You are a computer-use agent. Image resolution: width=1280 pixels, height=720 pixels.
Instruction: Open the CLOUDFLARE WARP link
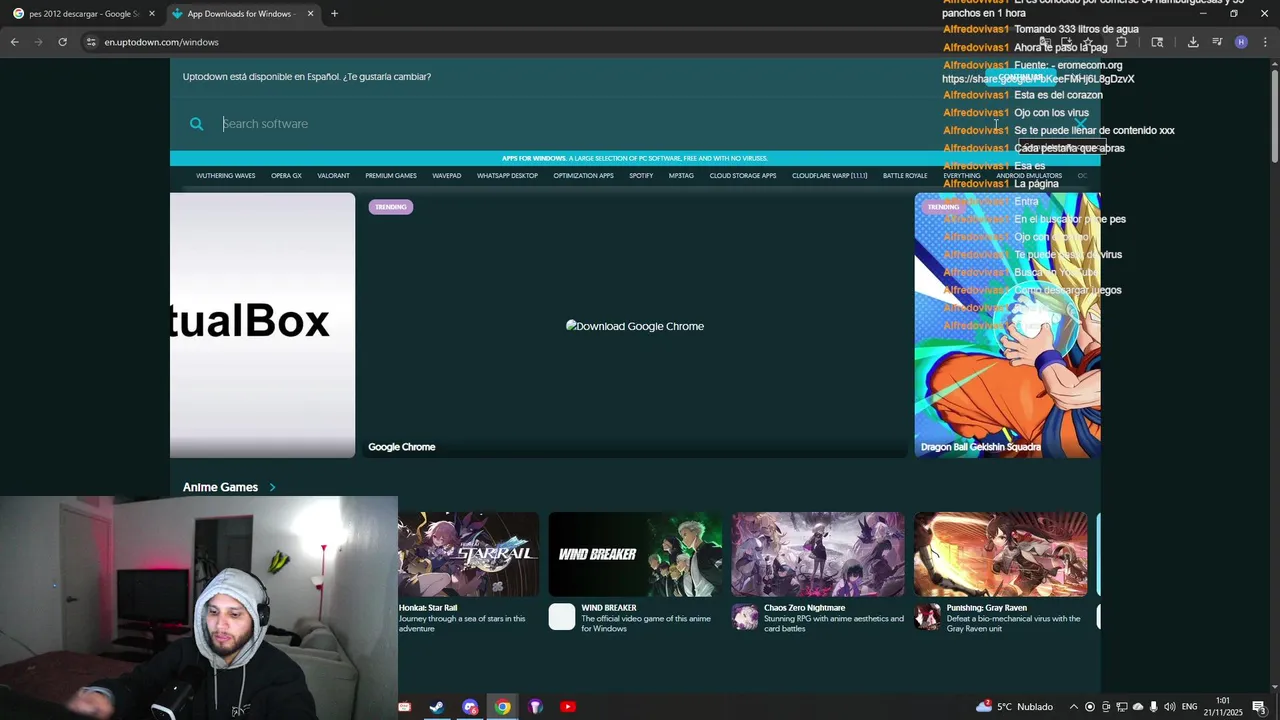point(829,176)
